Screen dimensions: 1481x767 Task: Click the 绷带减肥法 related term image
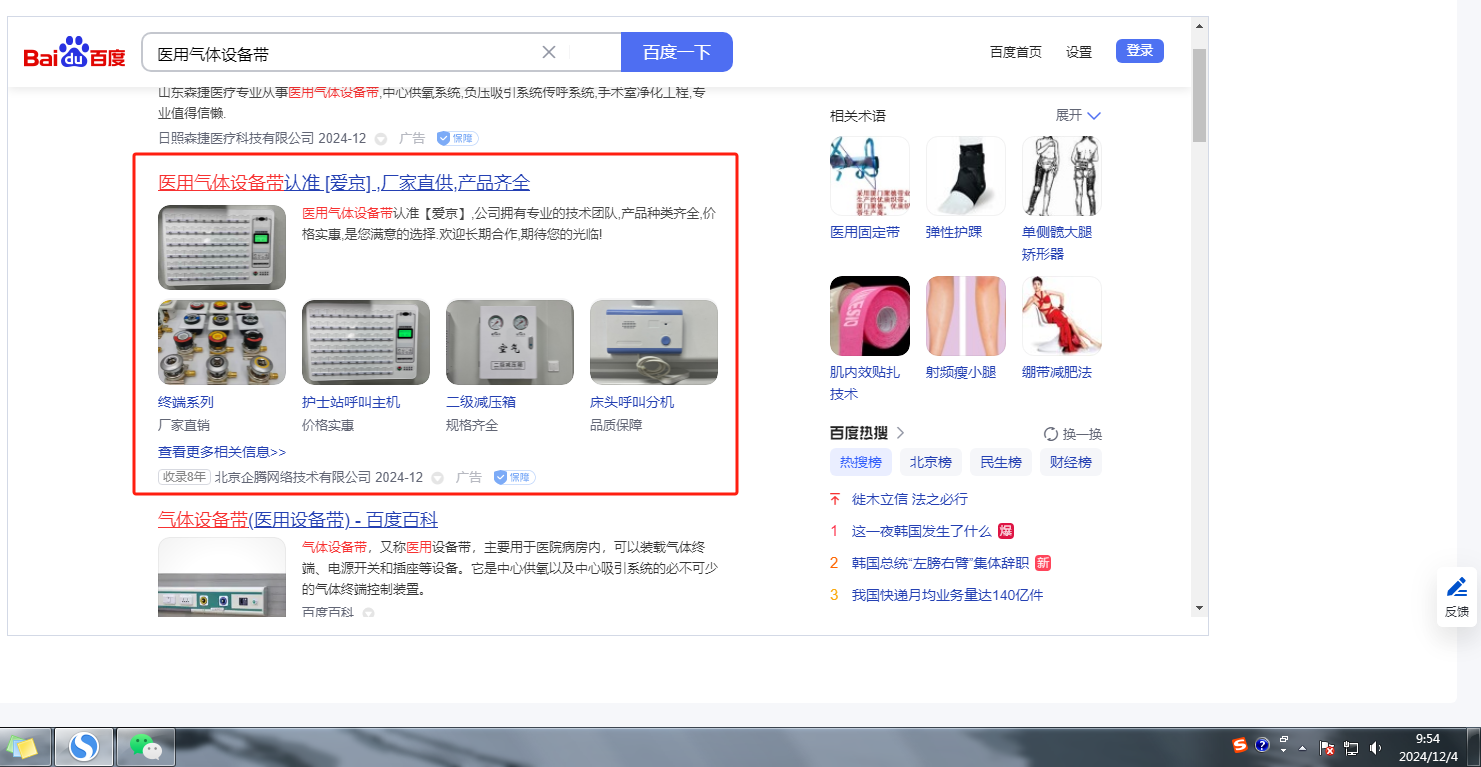point(1062,316)
